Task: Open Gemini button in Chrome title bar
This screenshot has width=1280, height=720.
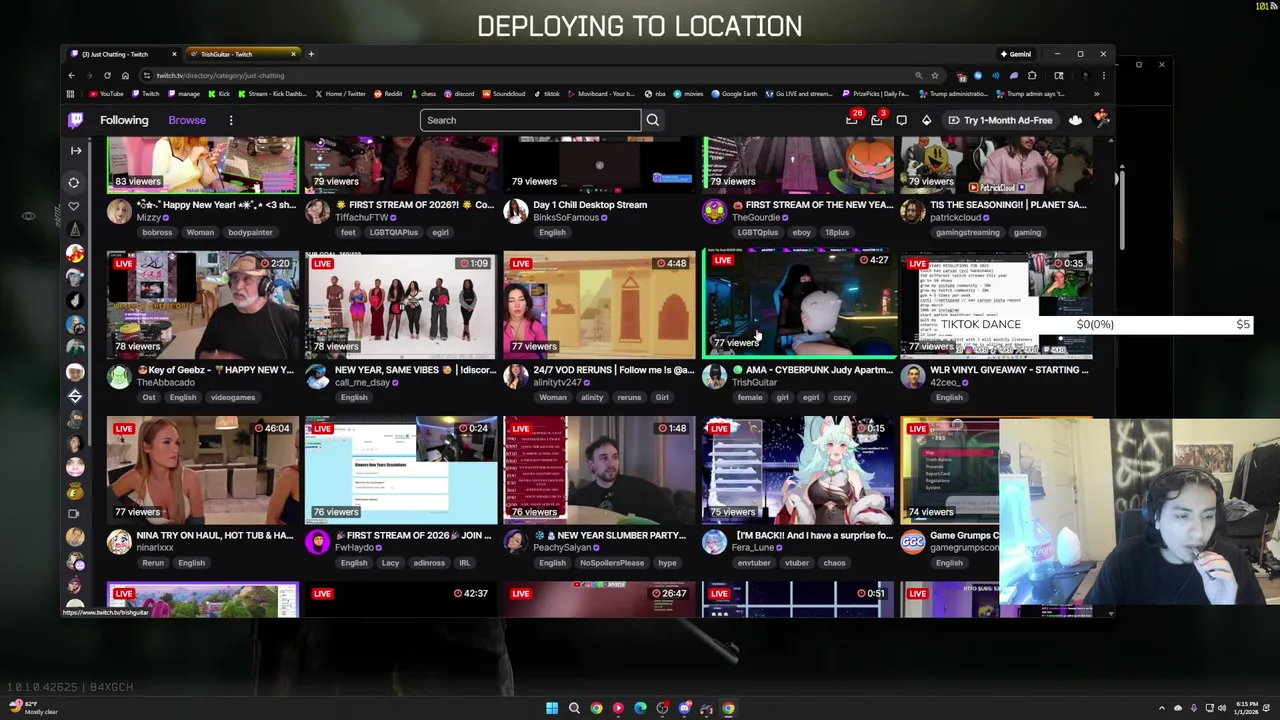Action: pyautogui.click(x=1015, y=54)
